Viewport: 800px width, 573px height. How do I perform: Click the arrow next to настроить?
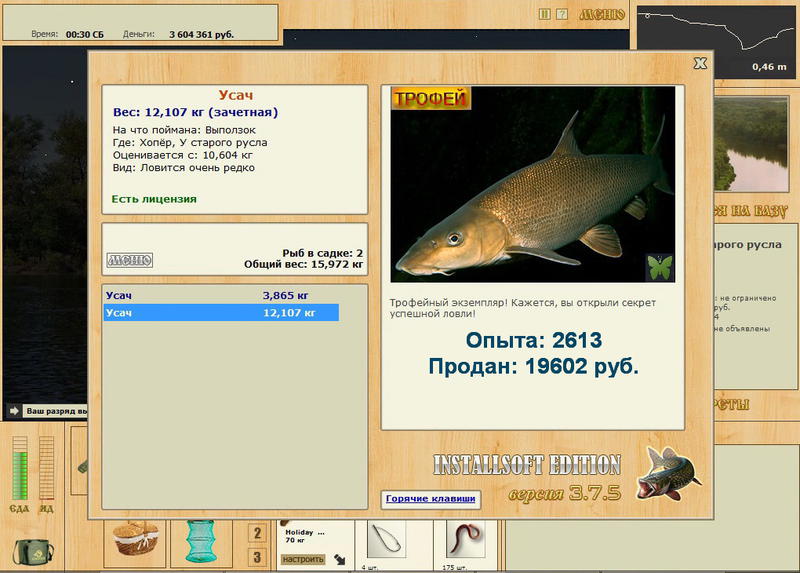pos(340,560)
